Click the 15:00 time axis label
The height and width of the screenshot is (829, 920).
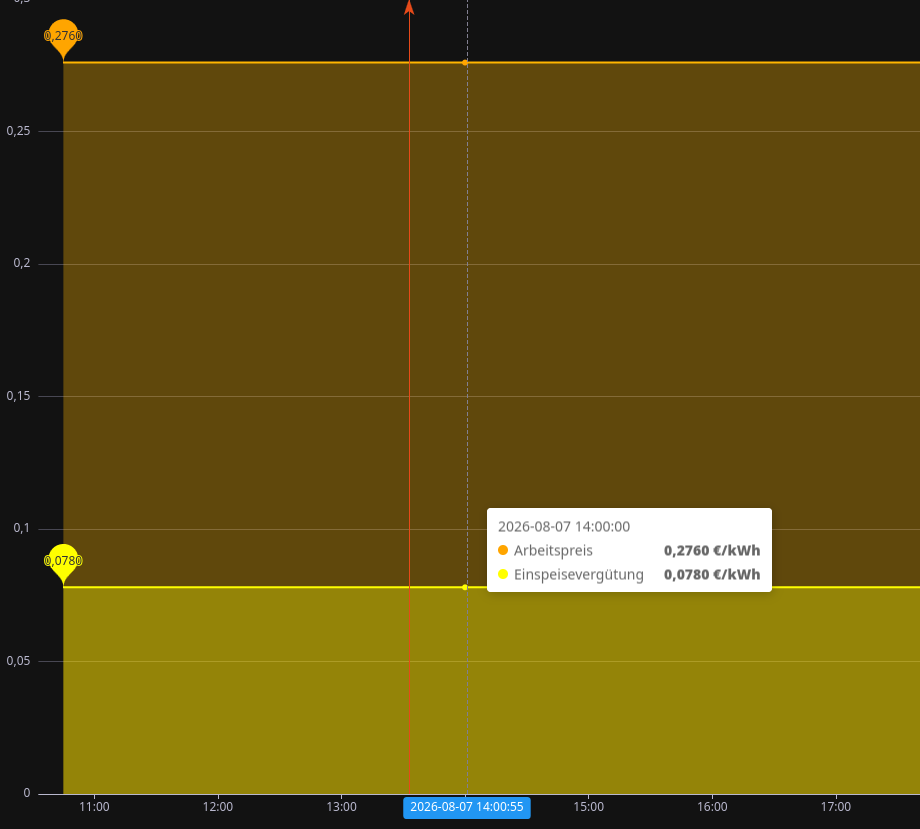(x=588, y=807)
